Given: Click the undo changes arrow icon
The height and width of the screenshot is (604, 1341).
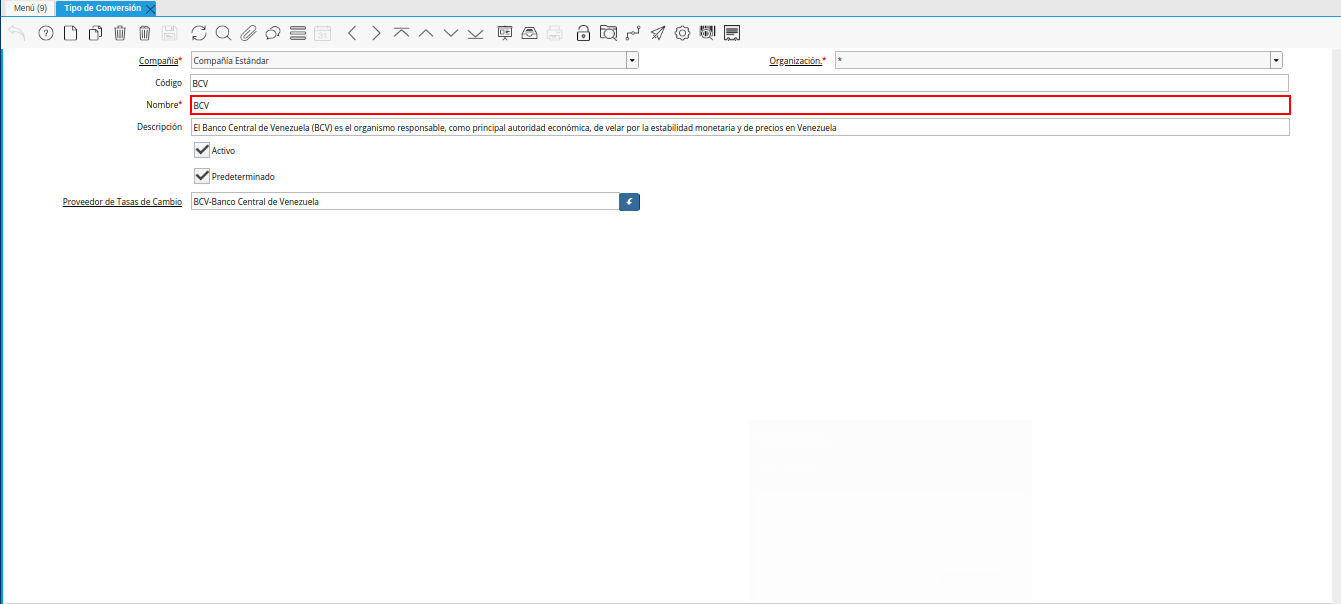Looking at the screenshot, I should [17, 33].
